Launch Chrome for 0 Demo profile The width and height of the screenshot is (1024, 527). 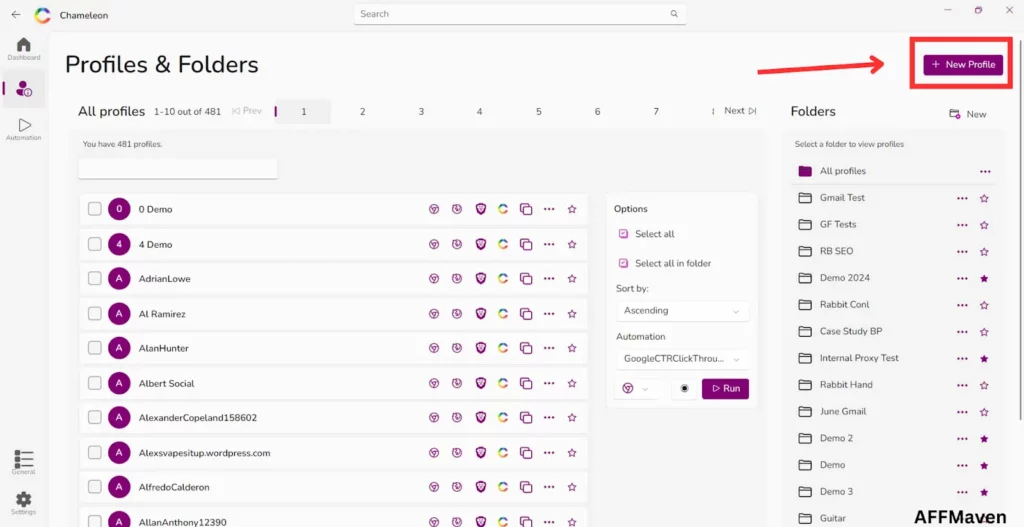[x=434, y=209]
